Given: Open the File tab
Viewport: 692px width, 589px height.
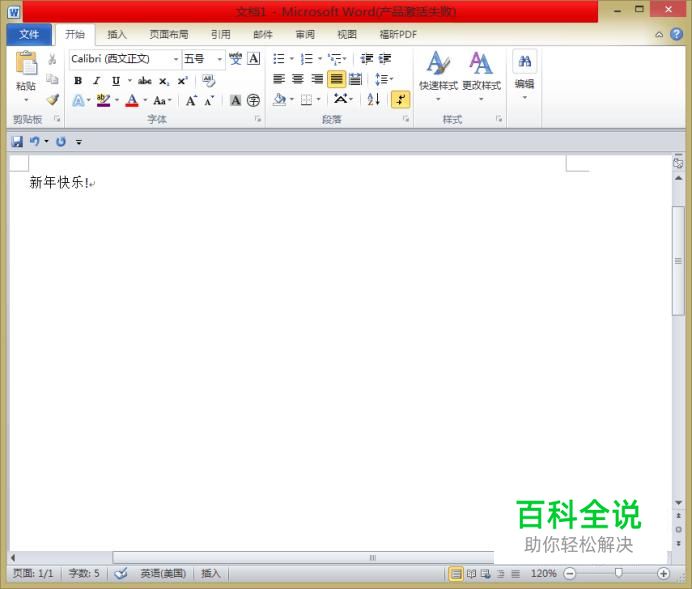Looking at the screenshot, I should click(x=29, y=34).
